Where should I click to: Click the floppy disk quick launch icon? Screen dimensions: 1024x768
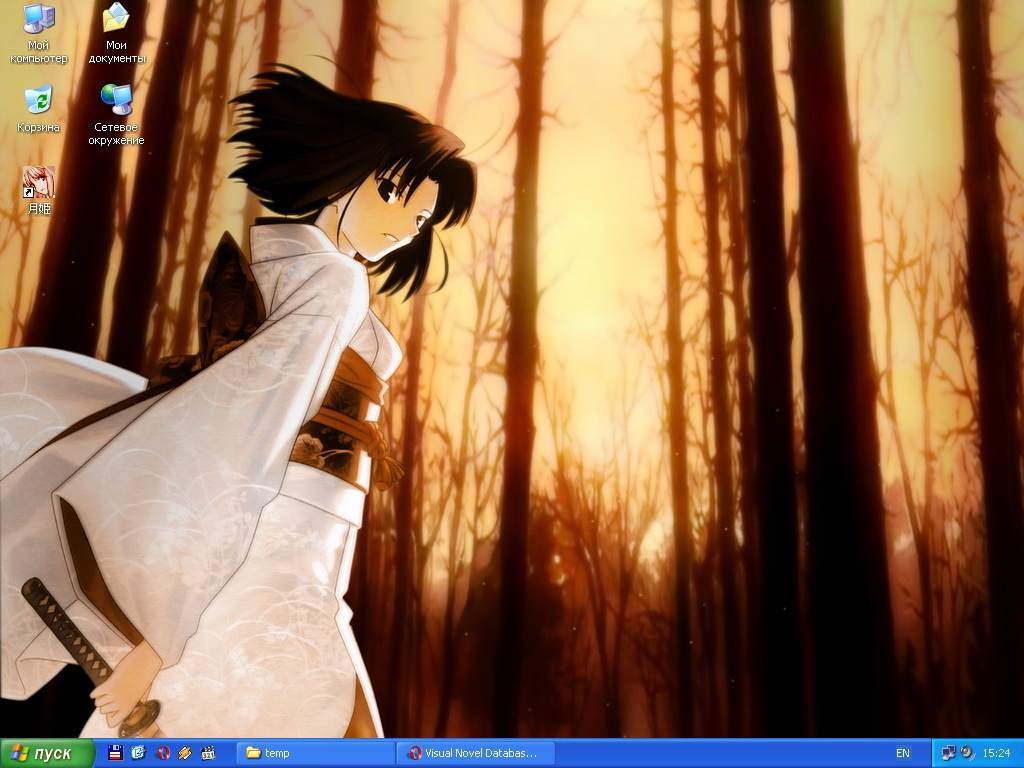click(x=116, y=753)
